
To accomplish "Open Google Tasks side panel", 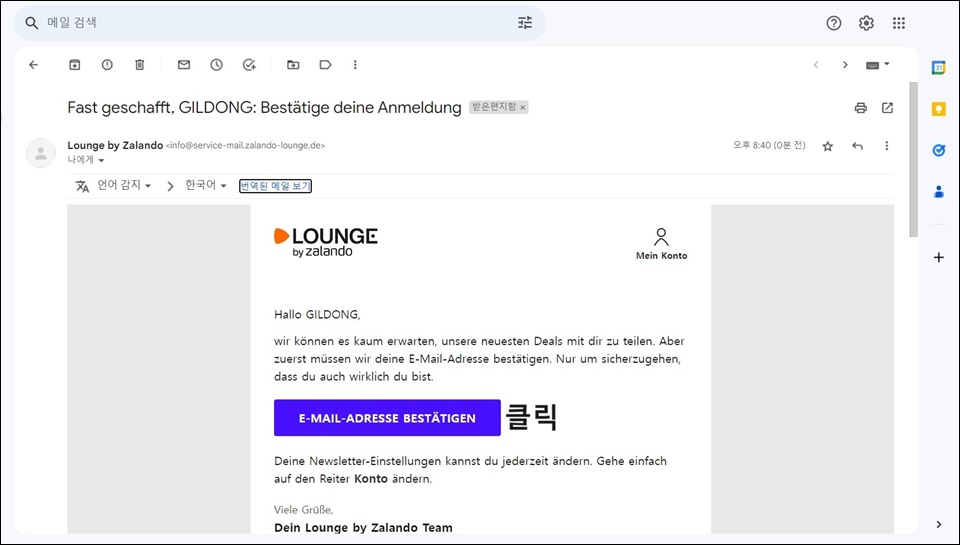I will click(x=939, y=150).
